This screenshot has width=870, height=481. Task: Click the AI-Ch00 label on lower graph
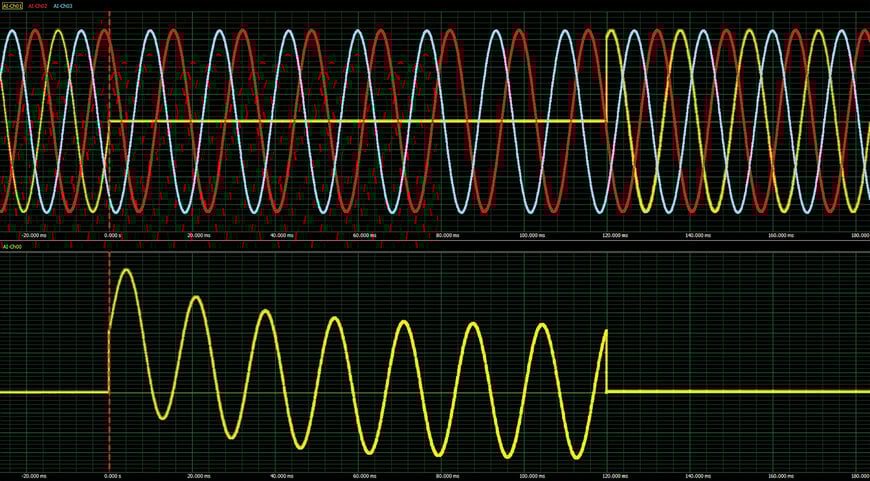[12, 246]
